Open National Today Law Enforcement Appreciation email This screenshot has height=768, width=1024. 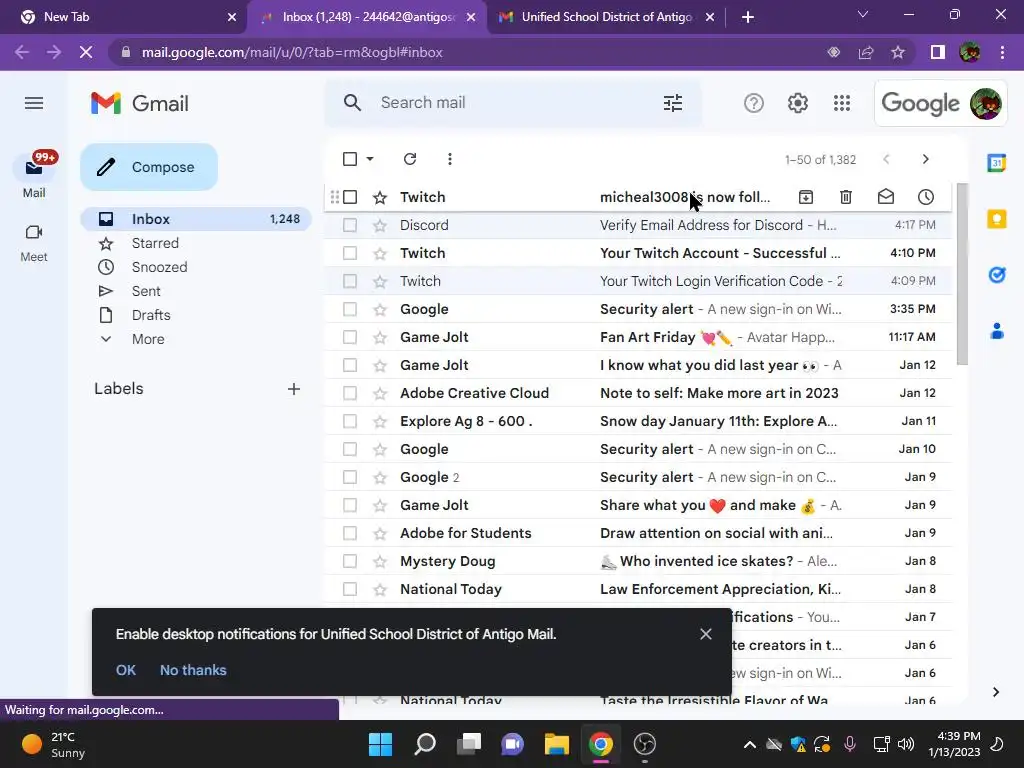[x=638, y=589]
